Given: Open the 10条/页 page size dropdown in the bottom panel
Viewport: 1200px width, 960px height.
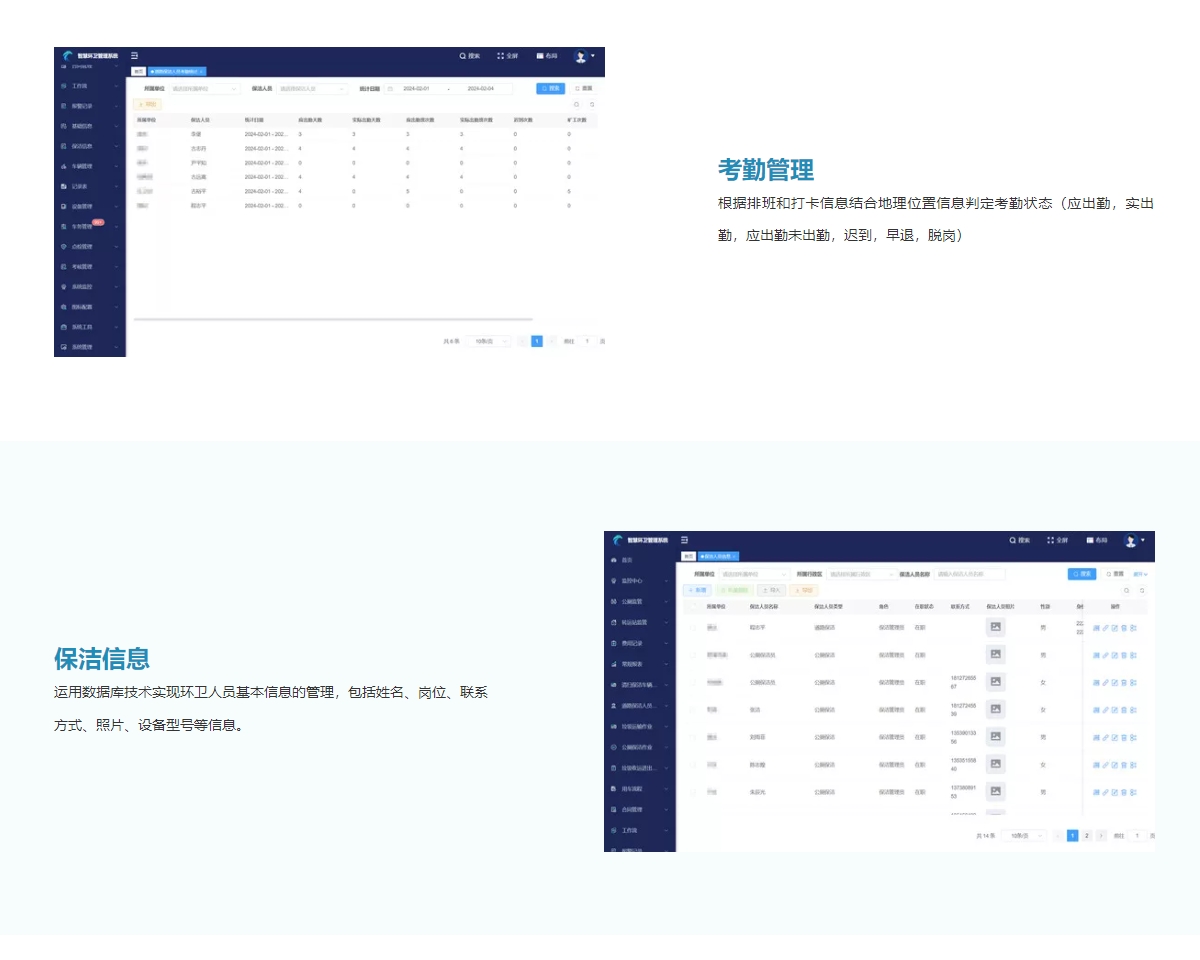Looking at the screenshot, I should point(1025,835).
